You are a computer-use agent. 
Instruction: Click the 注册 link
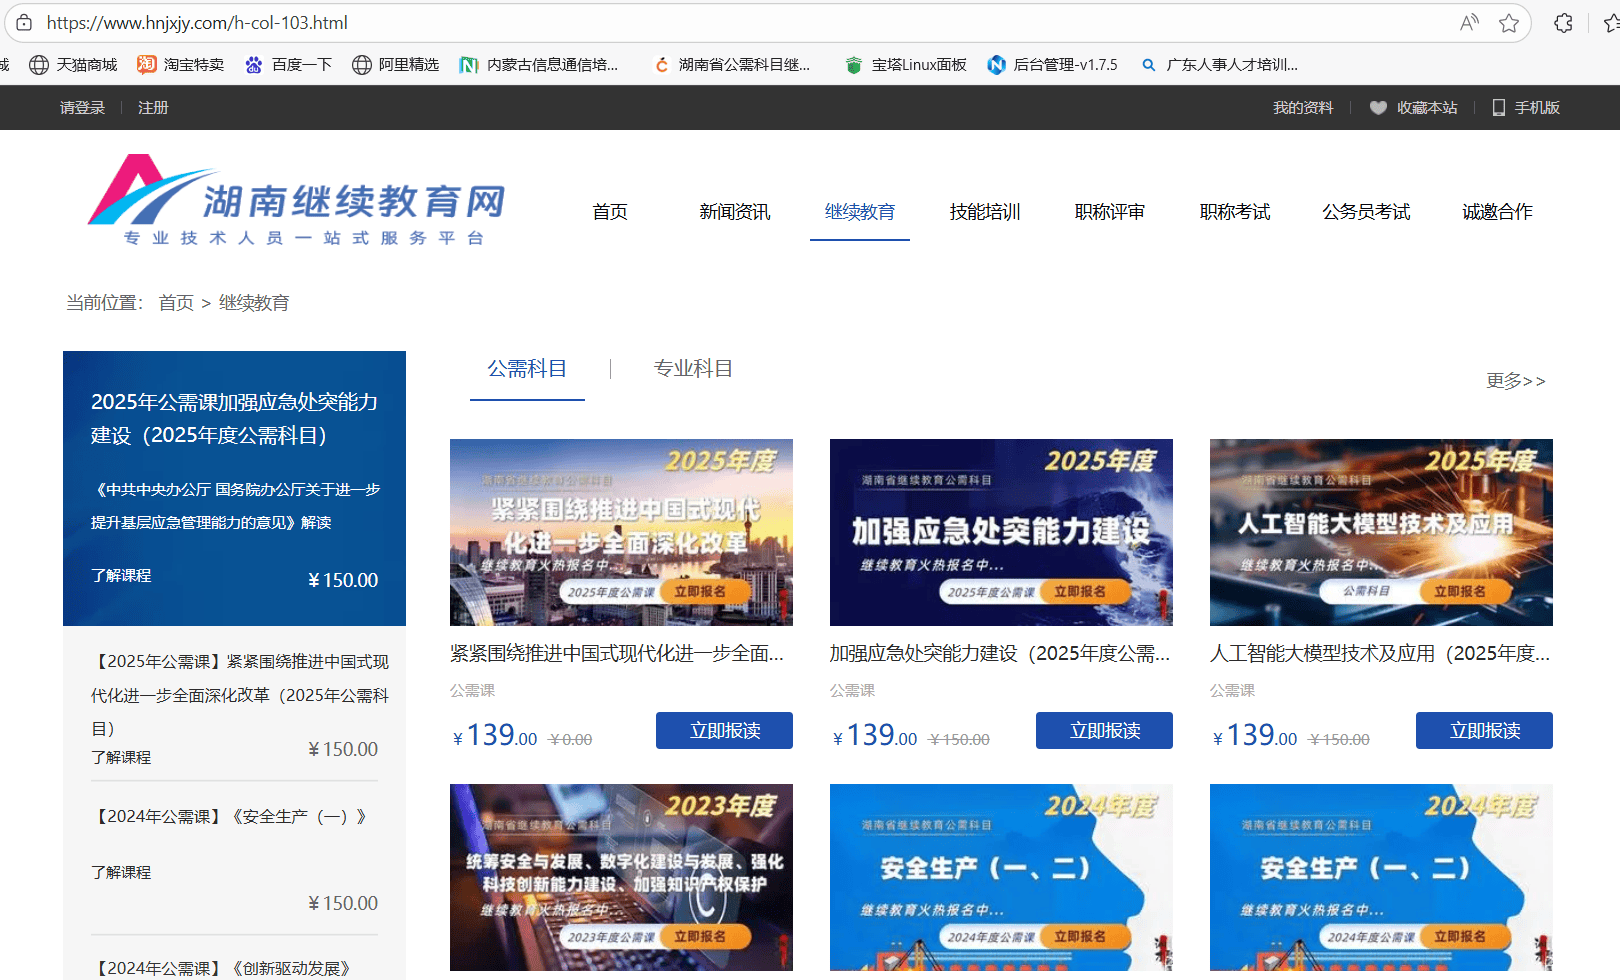tap(153, 107)
